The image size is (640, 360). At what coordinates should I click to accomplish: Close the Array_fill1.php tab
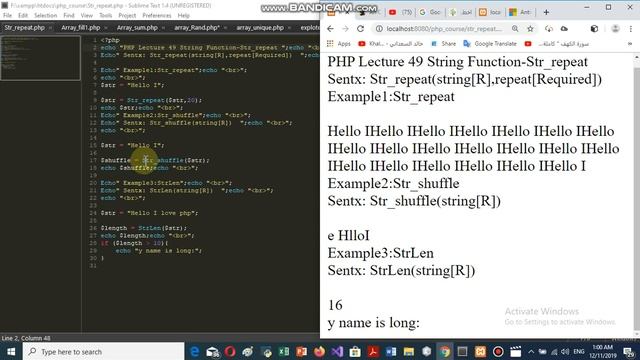106,28
